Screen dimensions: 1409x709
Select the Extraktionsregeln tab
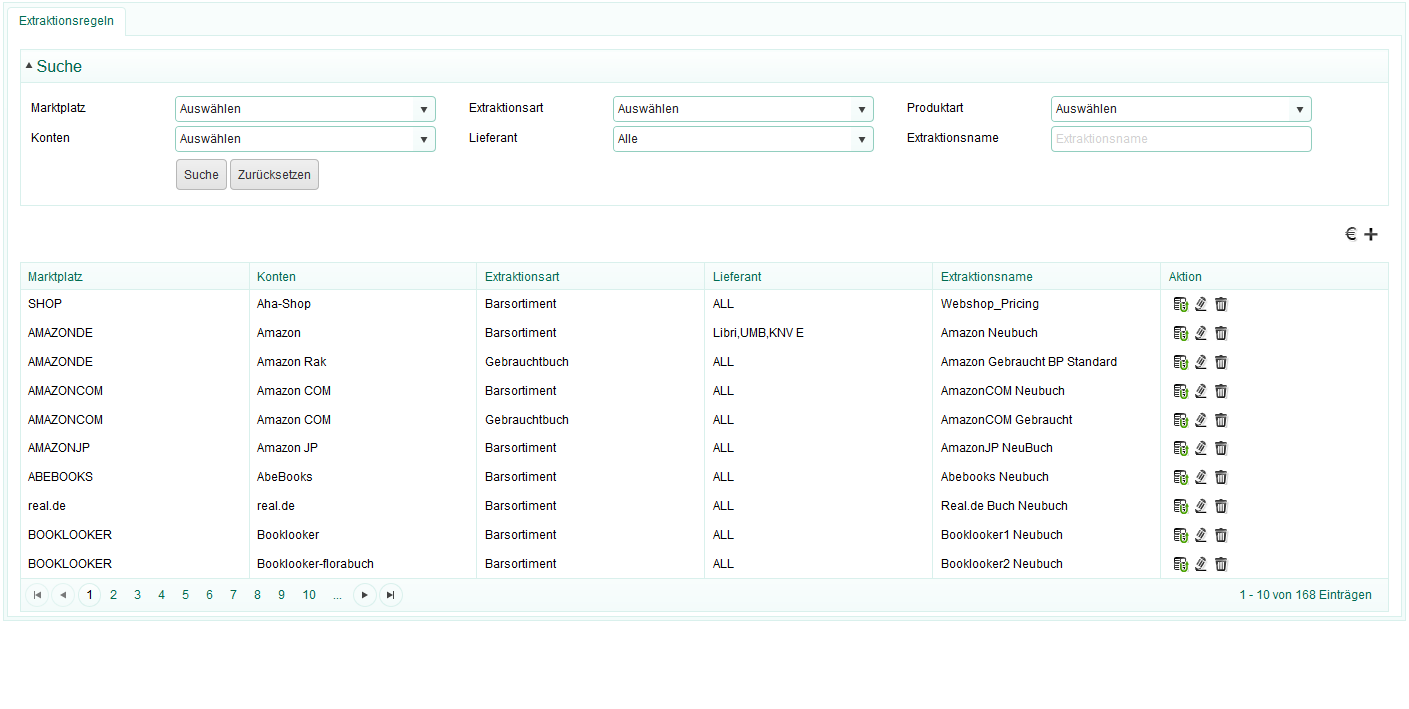point(66,21)
